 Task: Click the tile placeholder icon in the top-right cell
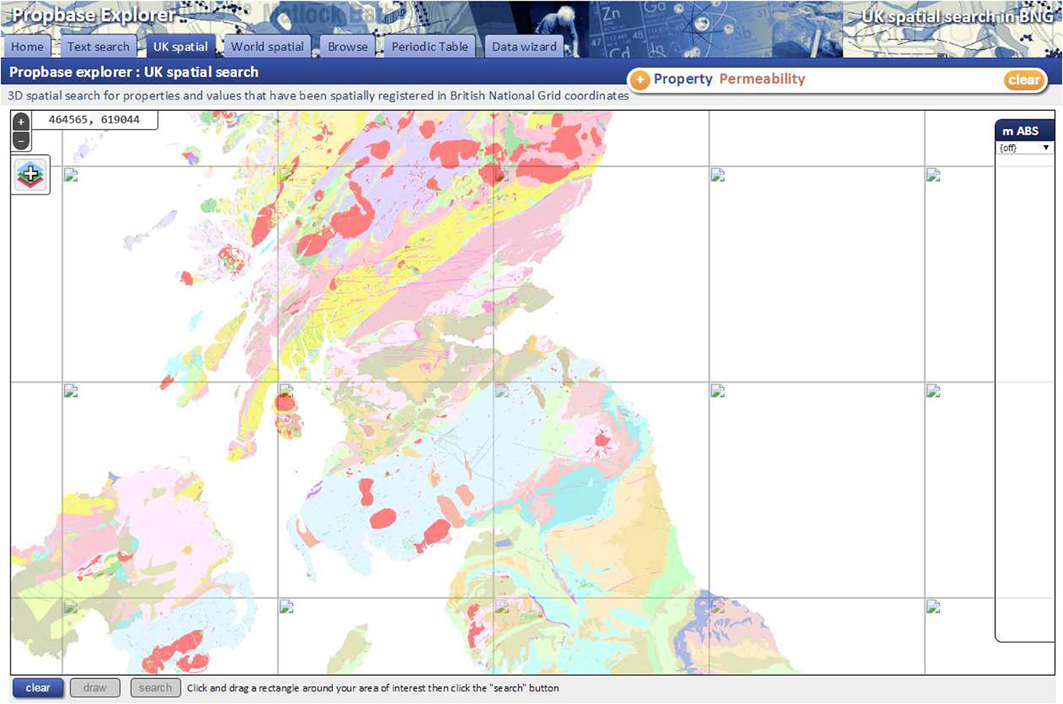(x=935, y=174)
